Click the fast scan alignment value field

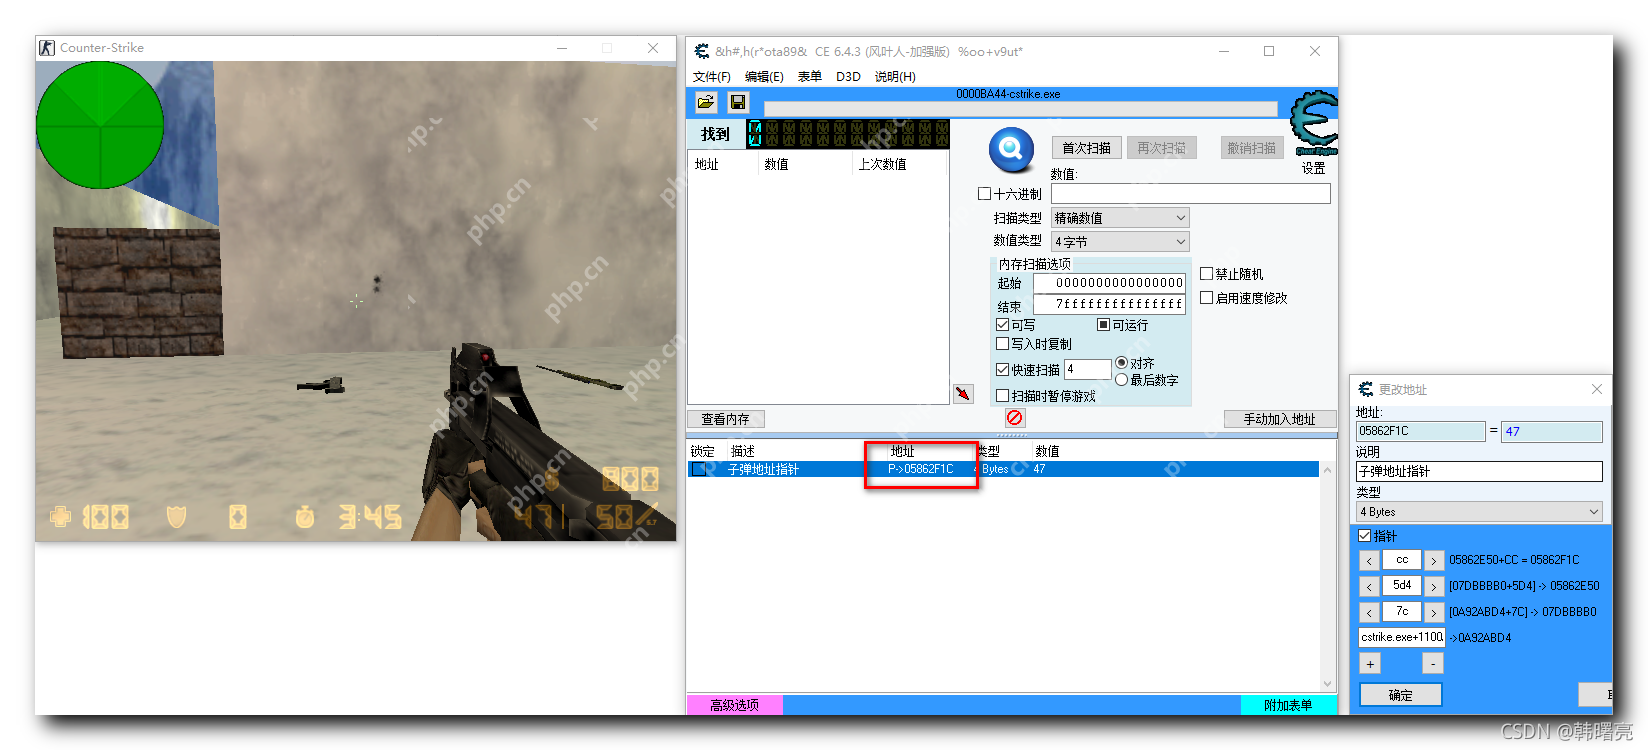point(1088,369)
